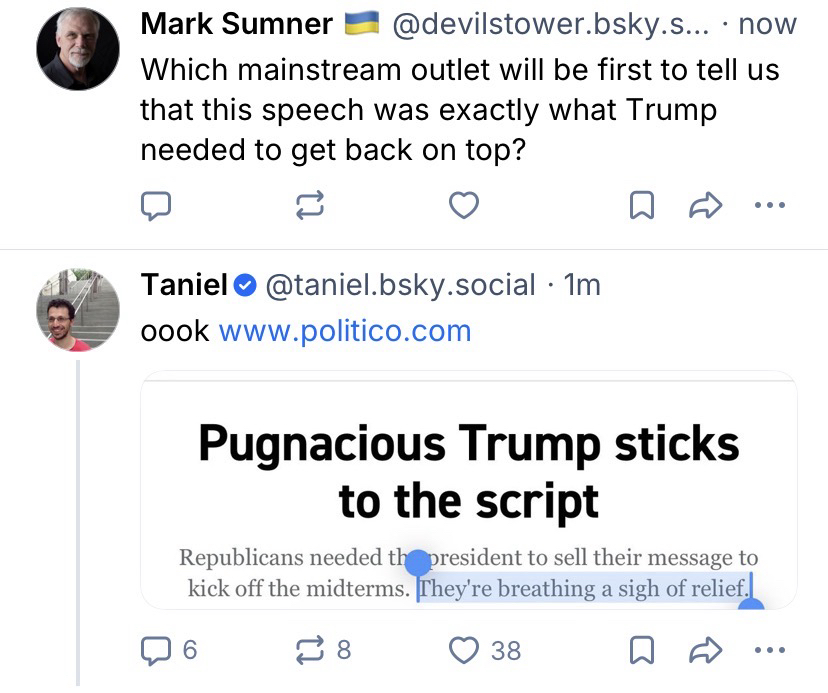This screenshot has width=828, height=693.
Task: Open more options on Mark Sumner's post
Action: [x=770, y=206]
